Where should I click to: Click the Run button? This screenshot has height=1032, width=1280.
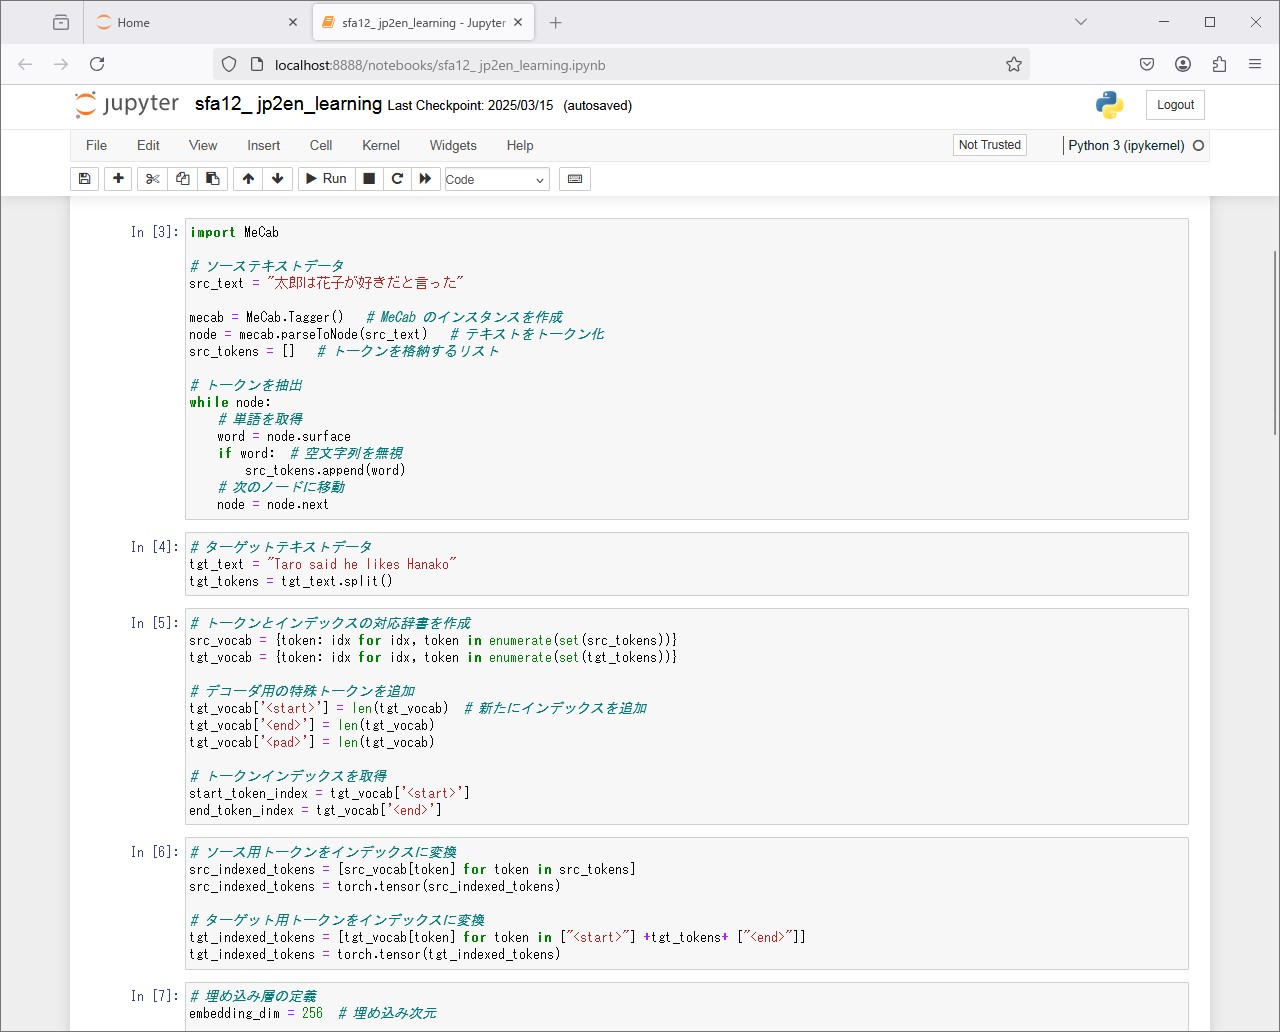point(326,179)
